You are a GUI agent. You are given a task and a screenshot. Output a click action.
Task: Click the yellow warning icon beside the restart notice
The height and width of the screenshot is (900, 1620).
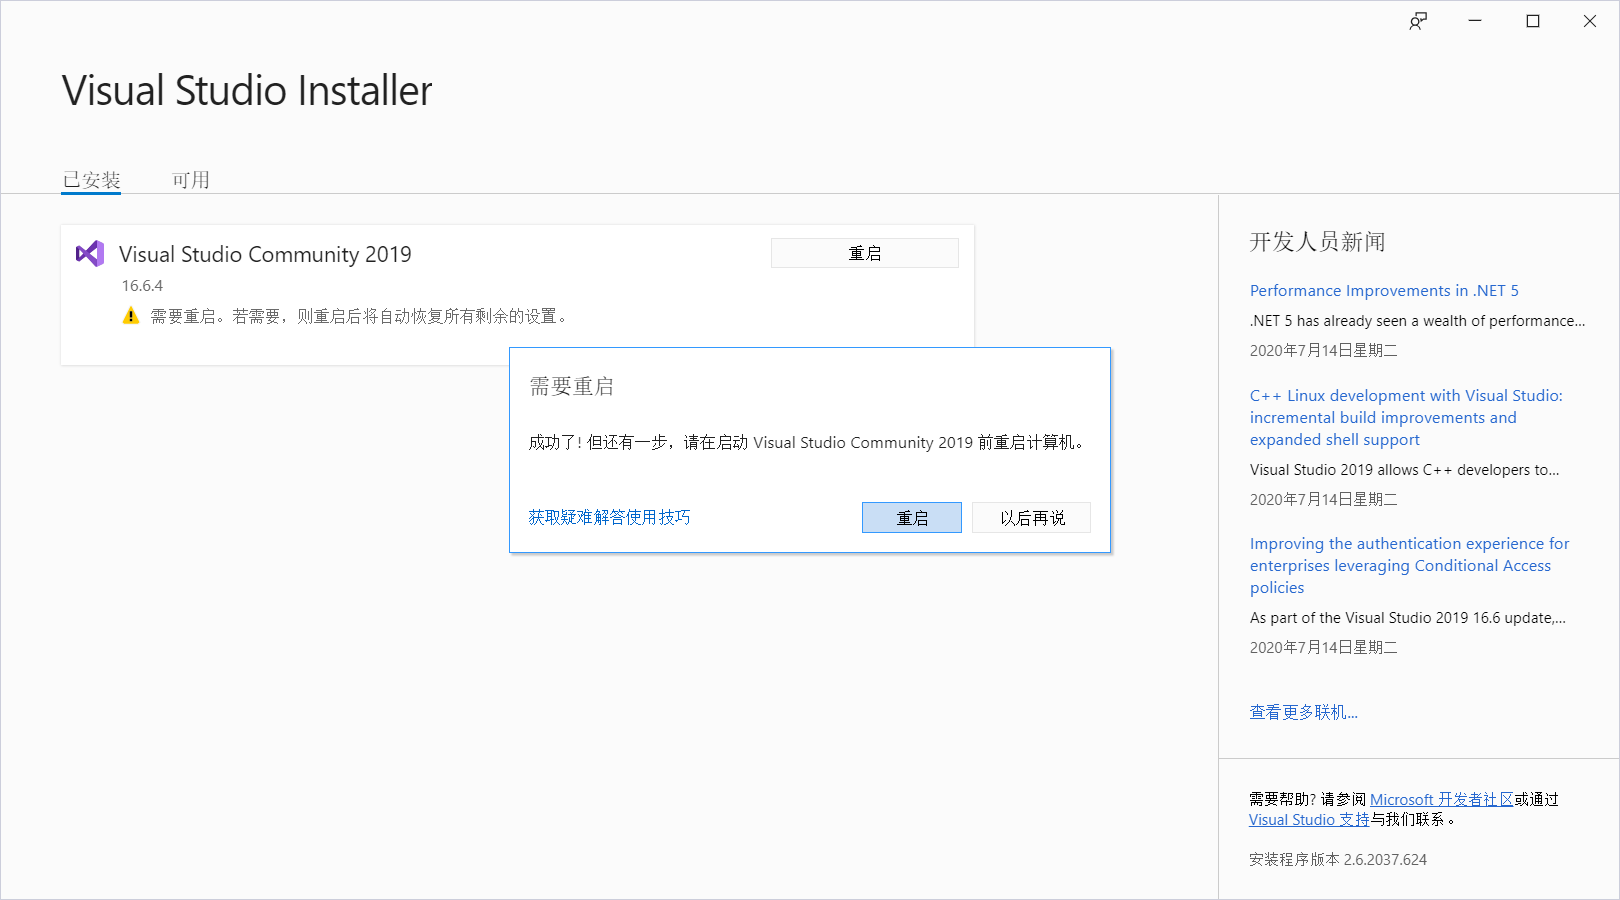pyautogui.click(x=131, y=316)
